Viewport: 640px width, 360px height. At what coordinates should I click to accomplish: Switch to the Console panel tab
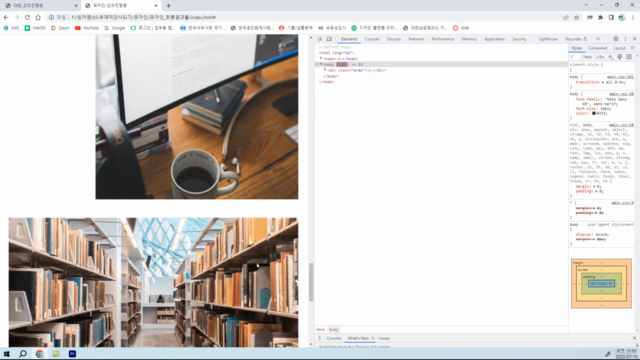[371, 39]
